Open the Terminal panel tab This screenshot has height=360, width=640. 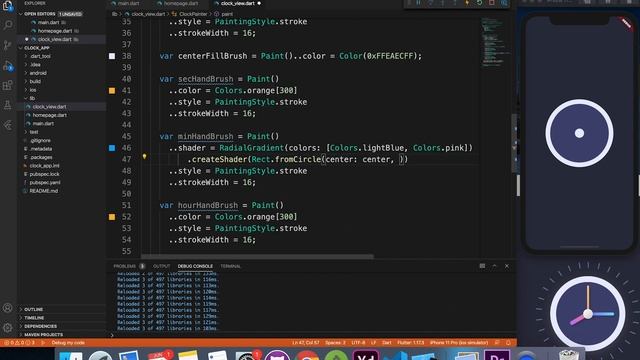point(231,266)
